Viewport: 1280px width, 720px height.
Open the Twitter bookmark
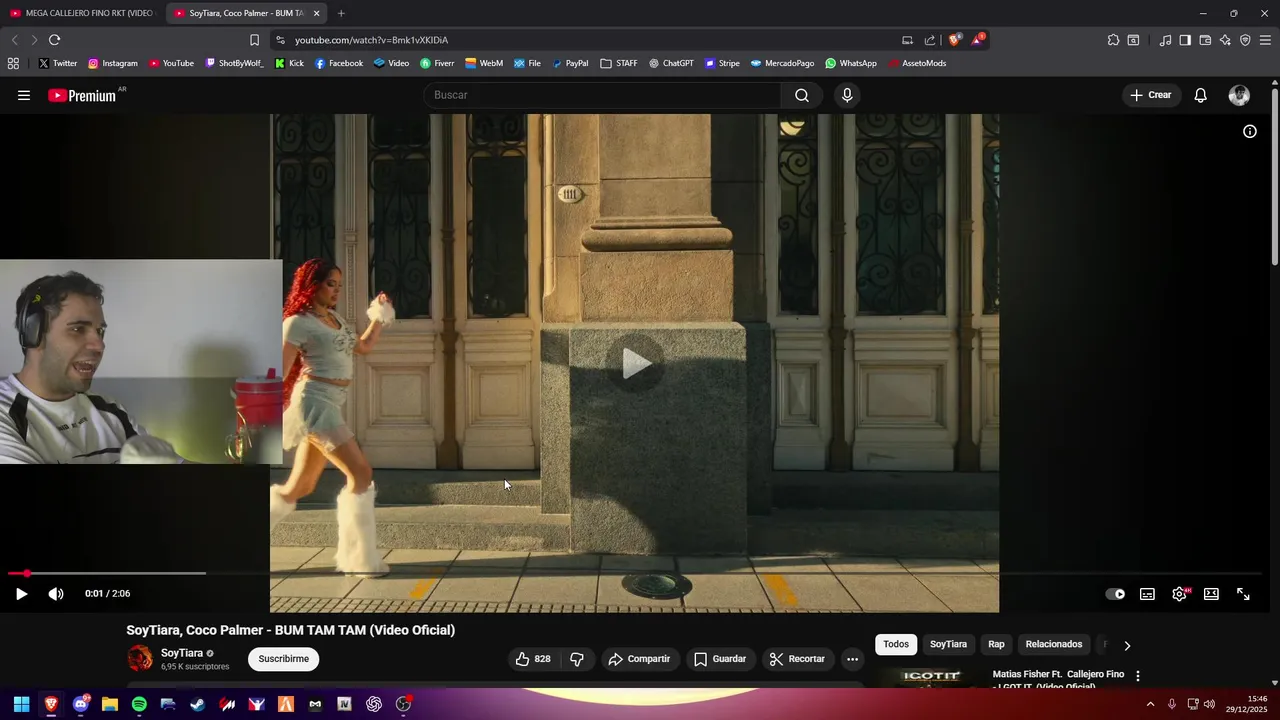tap(57, 63)
